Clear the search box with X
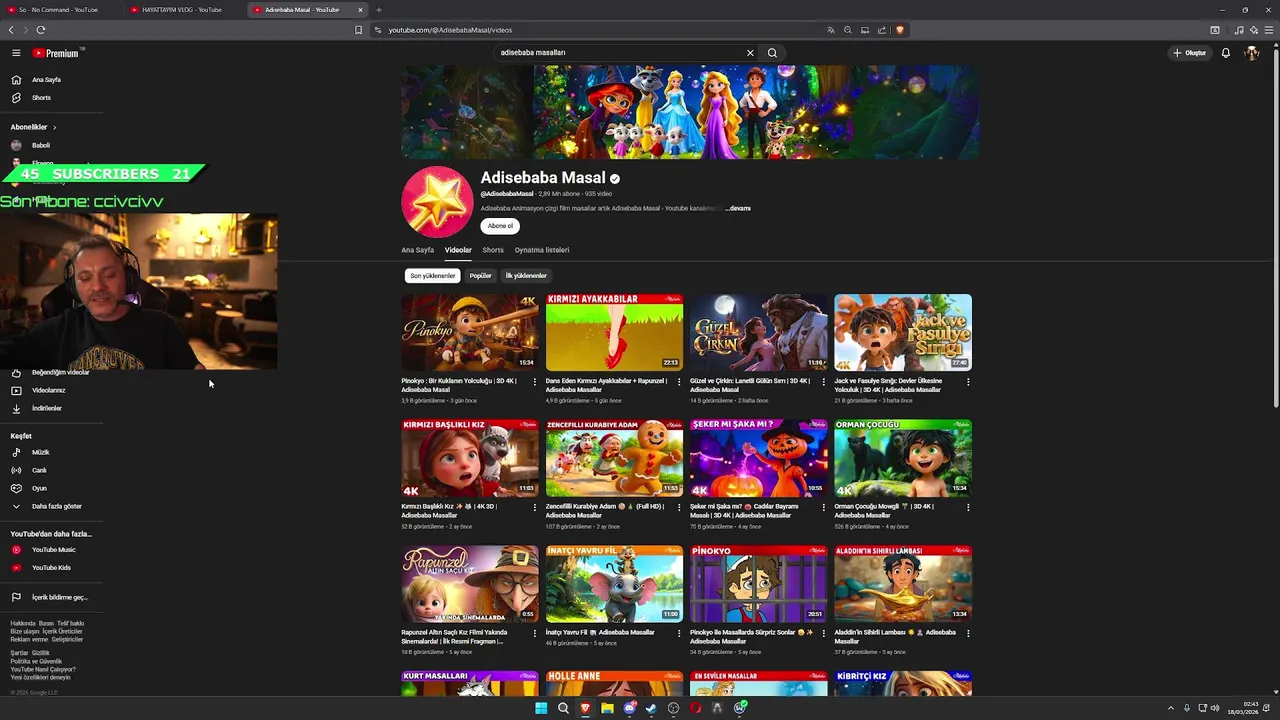This screenshot has width=1280, height=720. pyautogui.click(x=750, y=53)
